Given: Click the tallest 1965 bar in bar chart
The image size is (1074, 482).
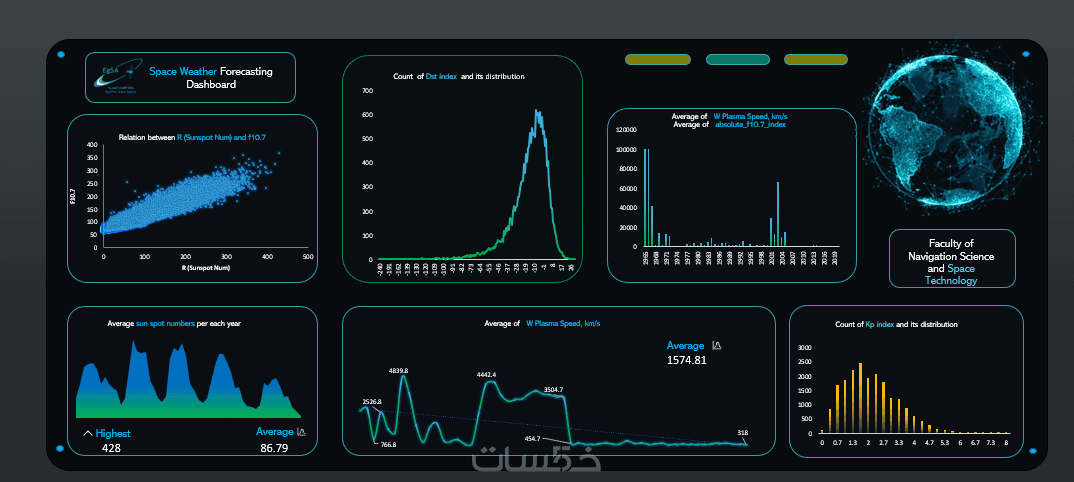Looking at the screenshot, I should point(645,197).
